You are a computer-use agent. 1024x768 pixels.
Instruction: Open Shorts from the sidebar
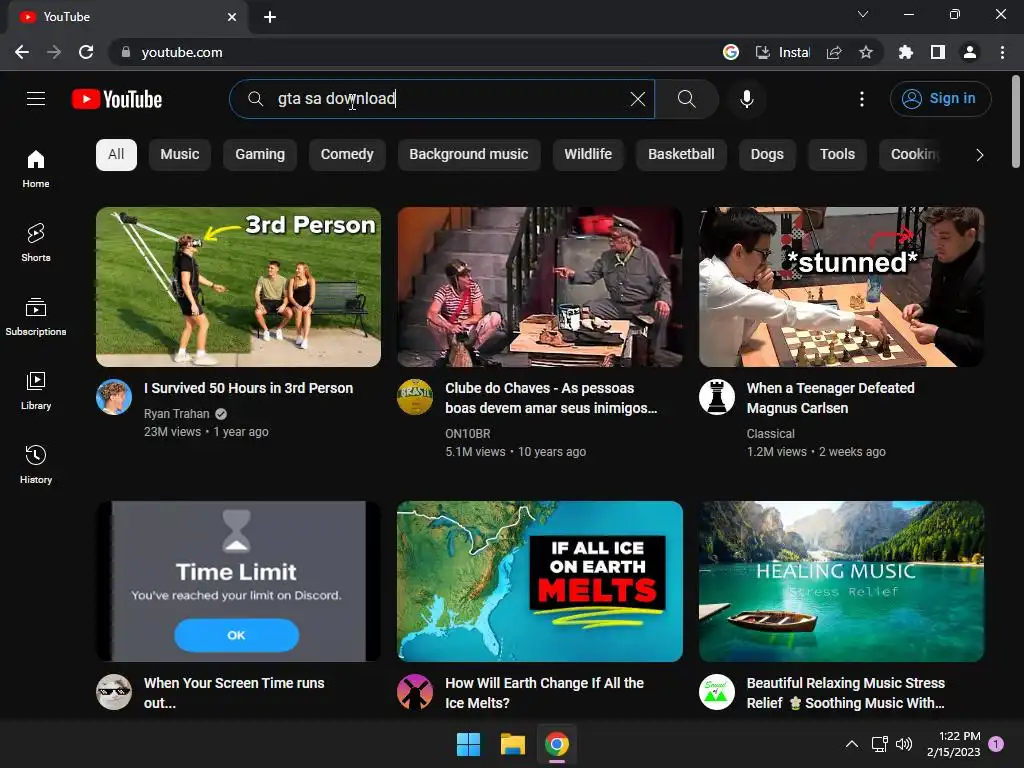point(36,242)
